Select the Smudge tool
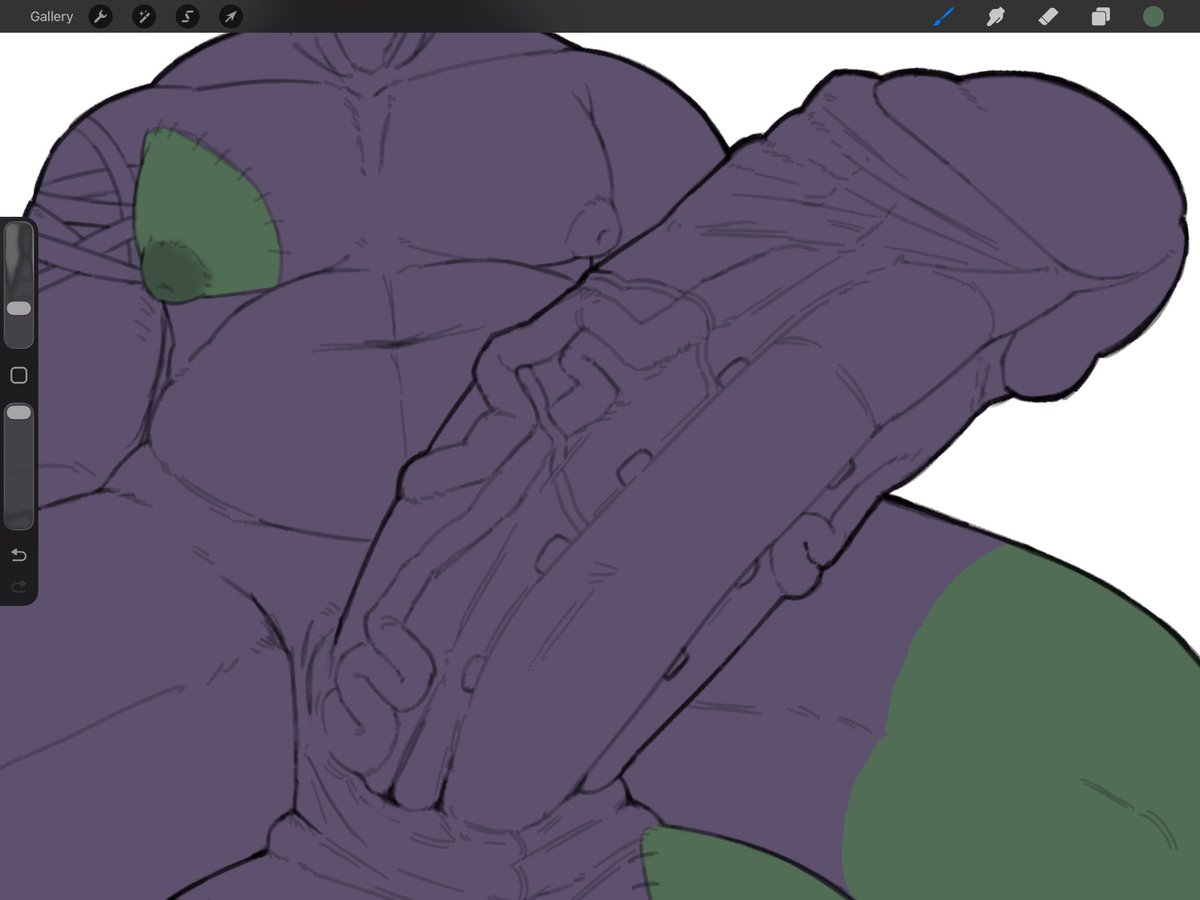This screenshot has width=1200, height=900. (x=995, y=16)
